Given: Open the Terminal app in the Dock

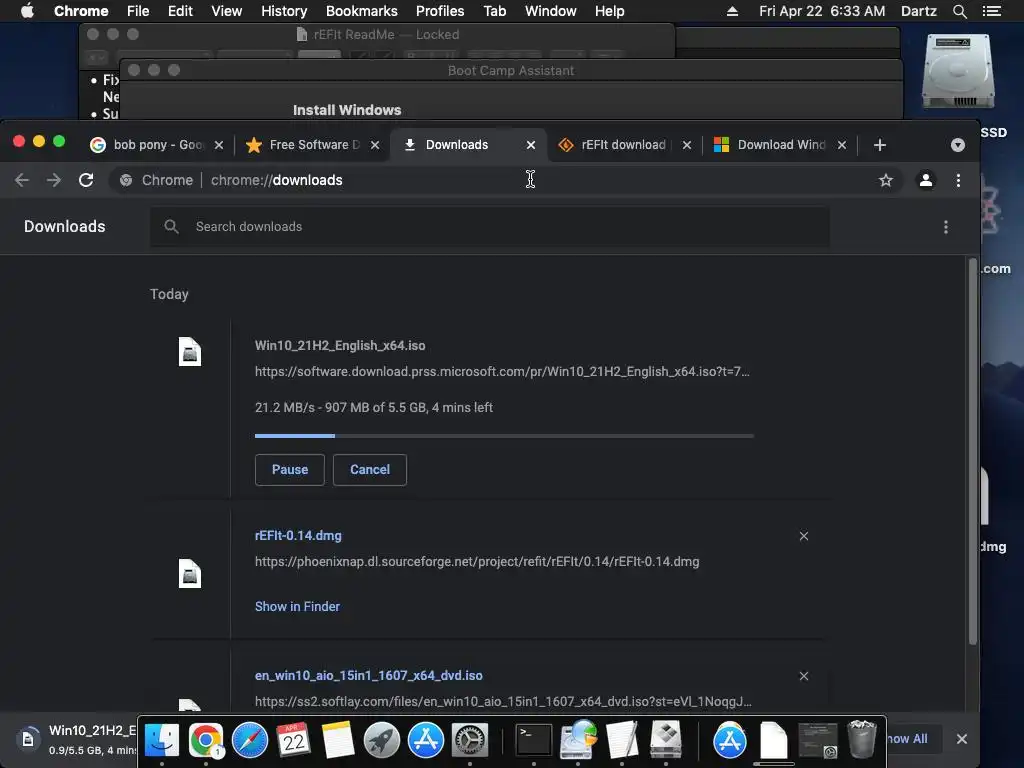Looking at the screenshot, I should [534, 741].
